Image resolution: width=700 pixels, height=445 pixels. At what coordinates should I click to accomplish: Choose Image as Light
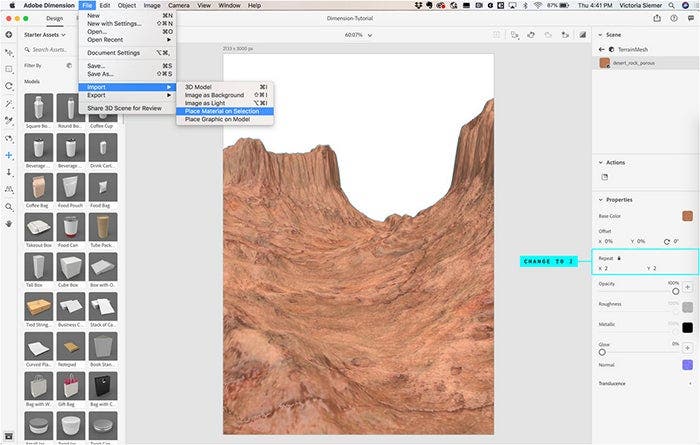click(225, 103)
